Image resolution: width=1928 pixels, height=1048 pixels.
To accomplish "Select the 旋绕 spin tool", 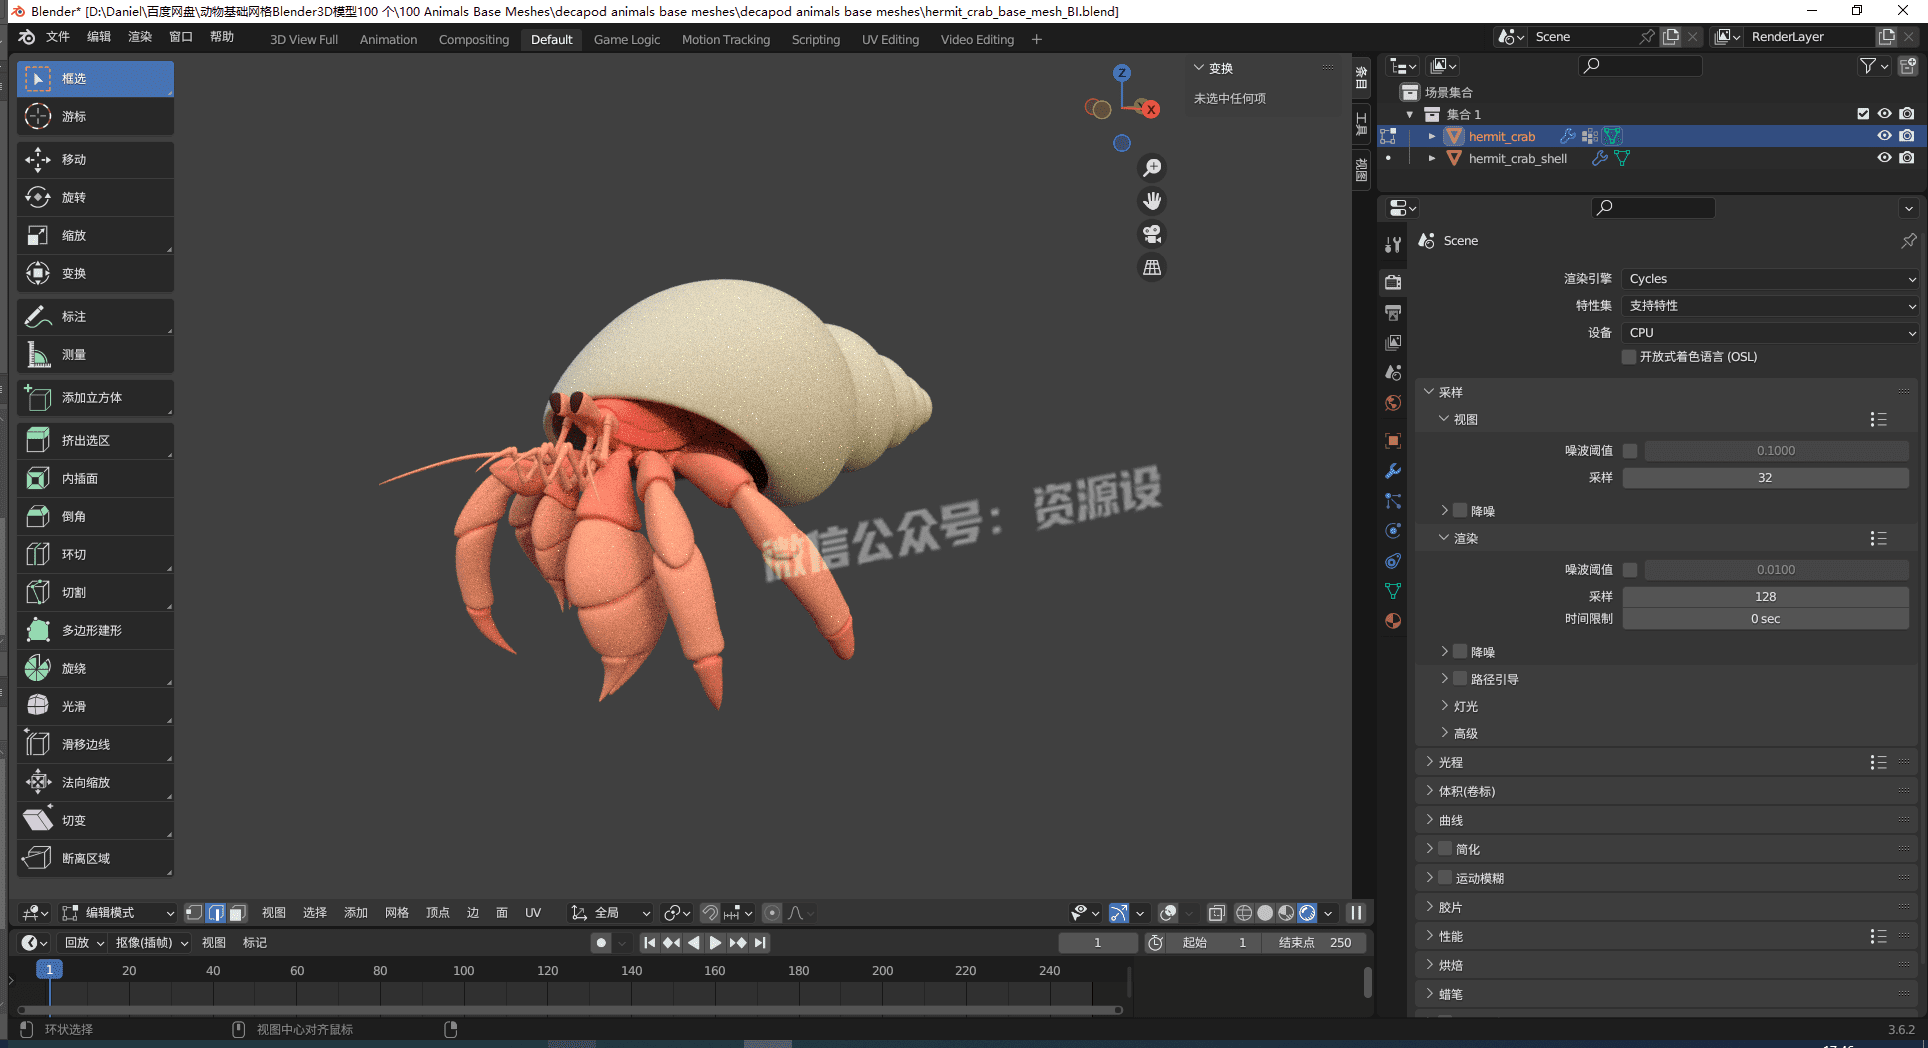I will coord(95,668).
